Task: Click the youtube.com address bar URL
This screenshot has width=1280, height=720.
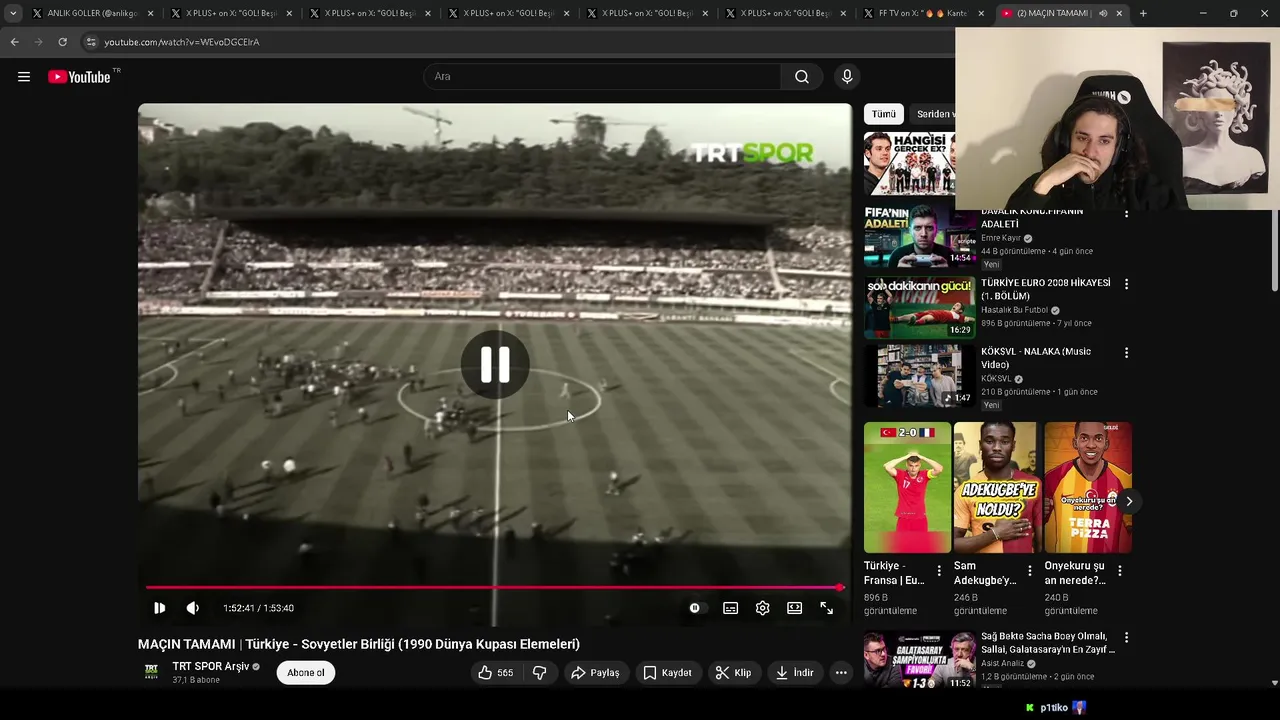Action: click(x=182, y=42)
